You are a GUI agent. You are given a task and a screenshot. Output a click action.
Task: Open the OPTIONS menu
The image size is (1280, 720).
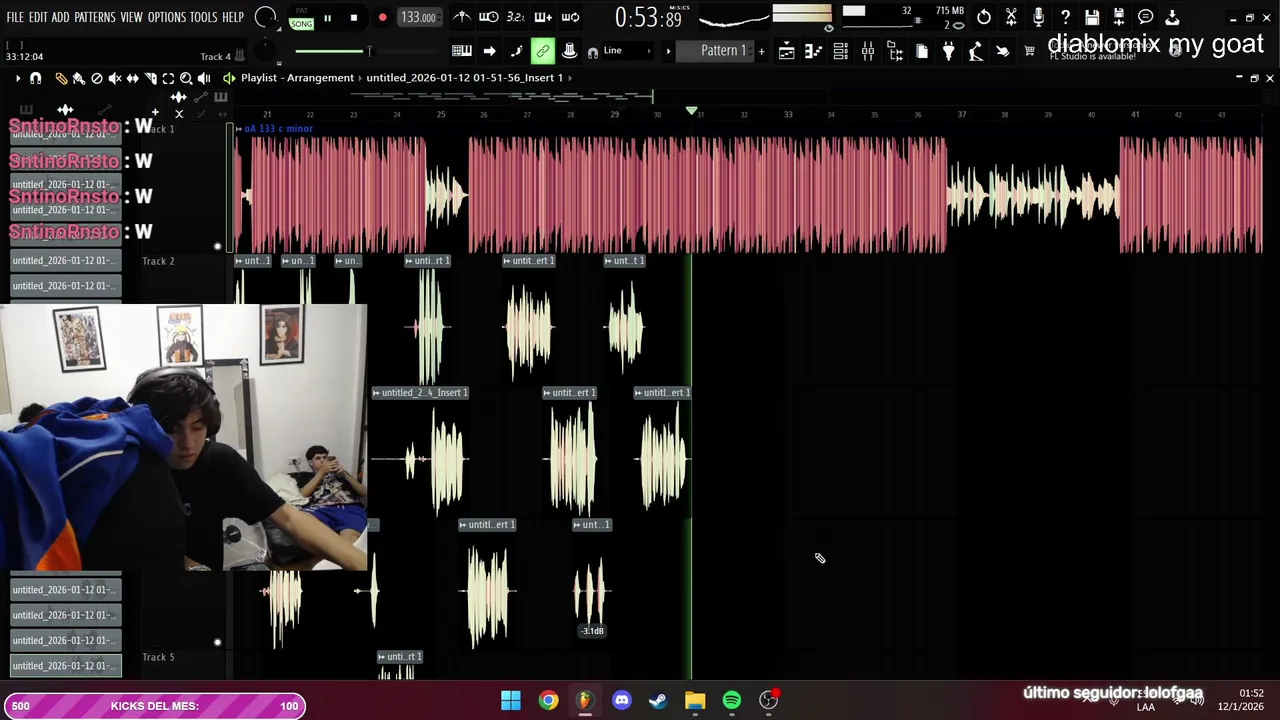coord(167,18)
